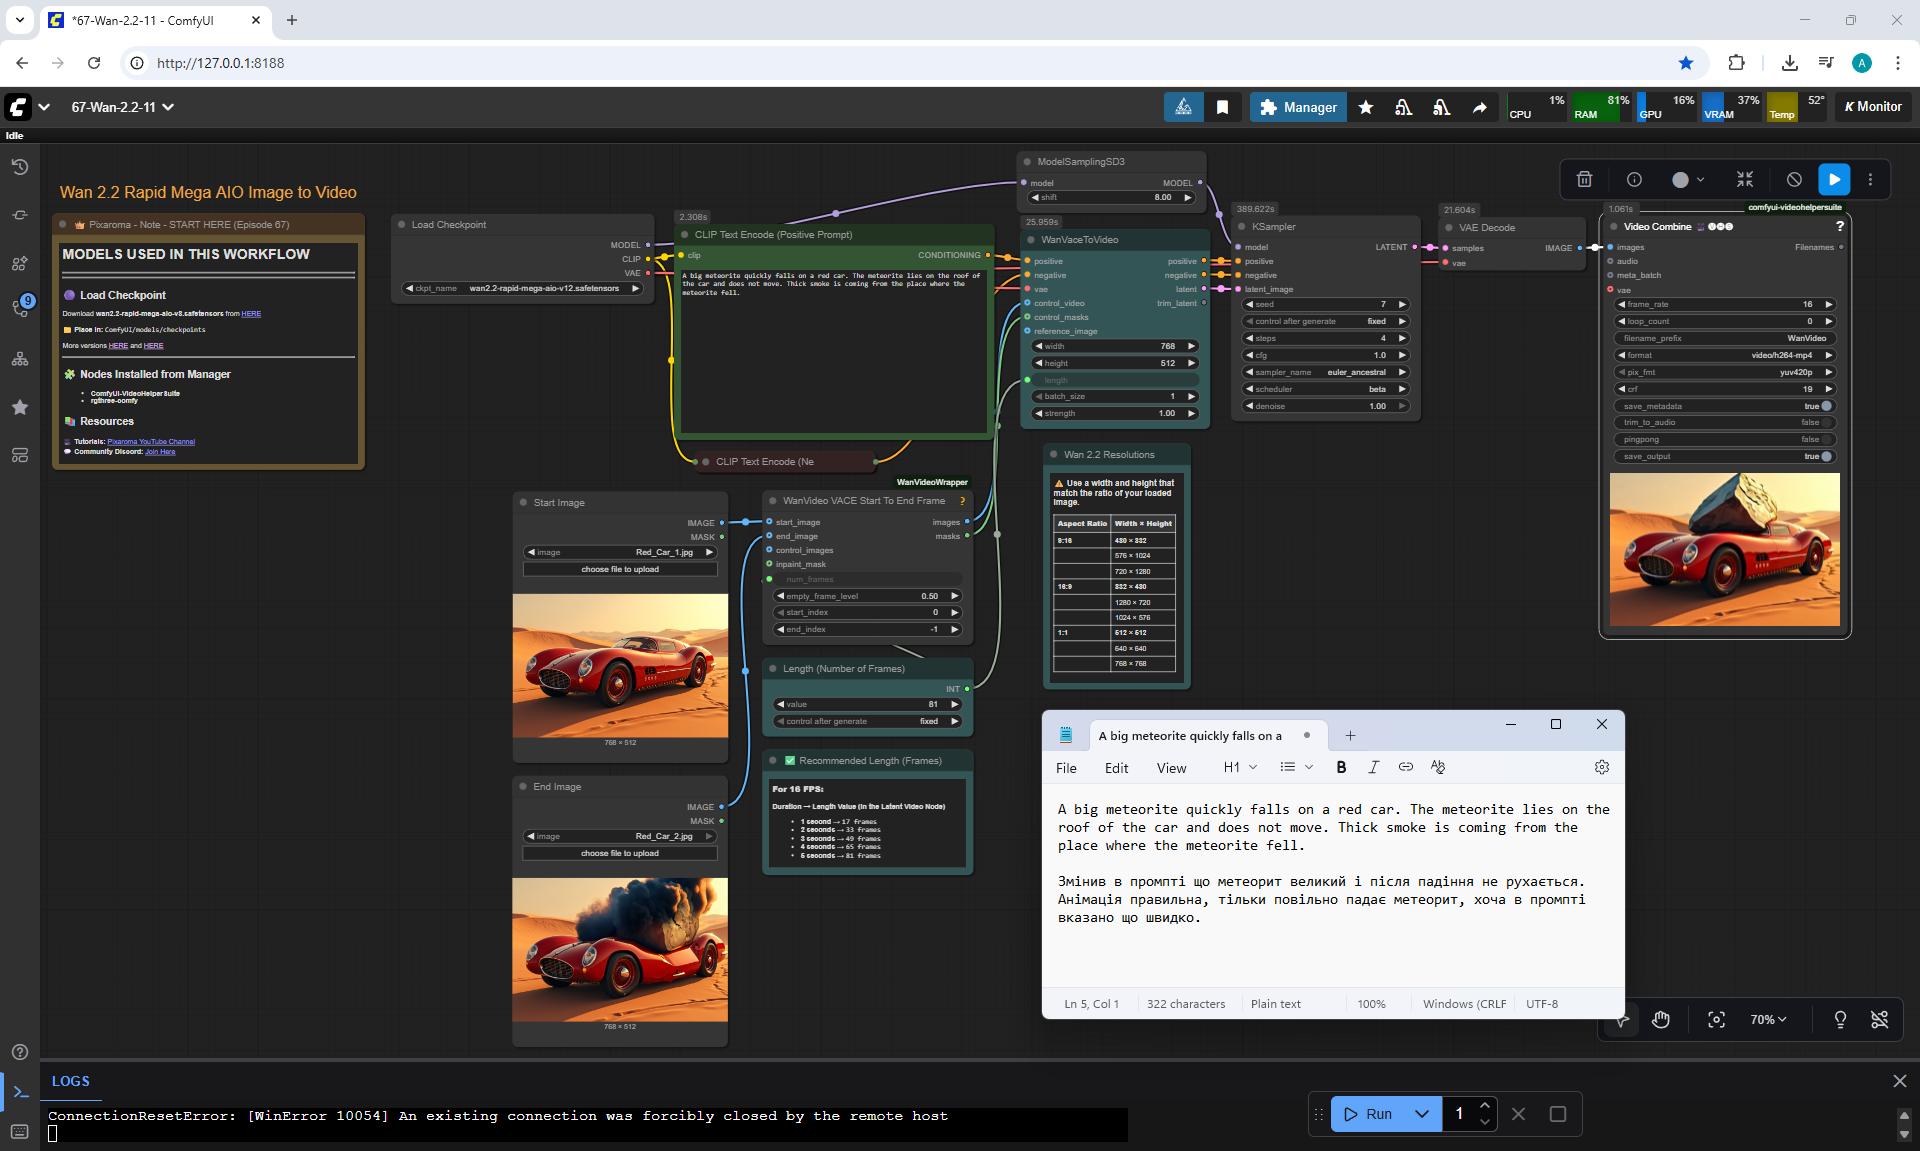Image resolution: width=1920 pixels, height=1151 pixels.
Task: Open the 67-Wan-2.2-11 workflow dropdown
Action: 122,107
